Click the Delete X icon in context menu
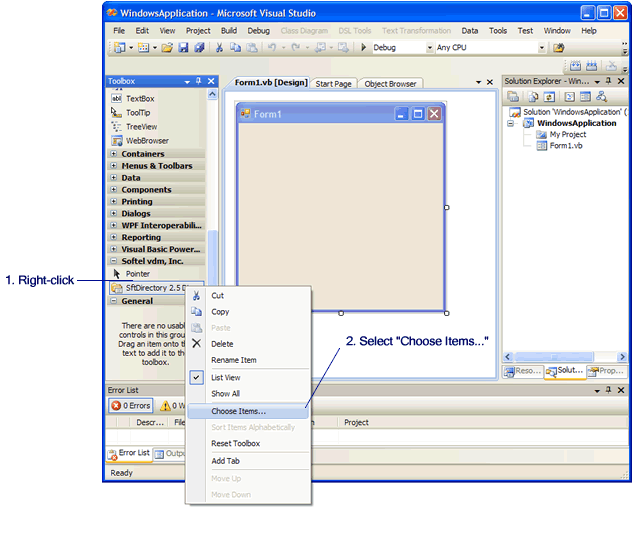The image size is (632, 546). coord(196,344)
